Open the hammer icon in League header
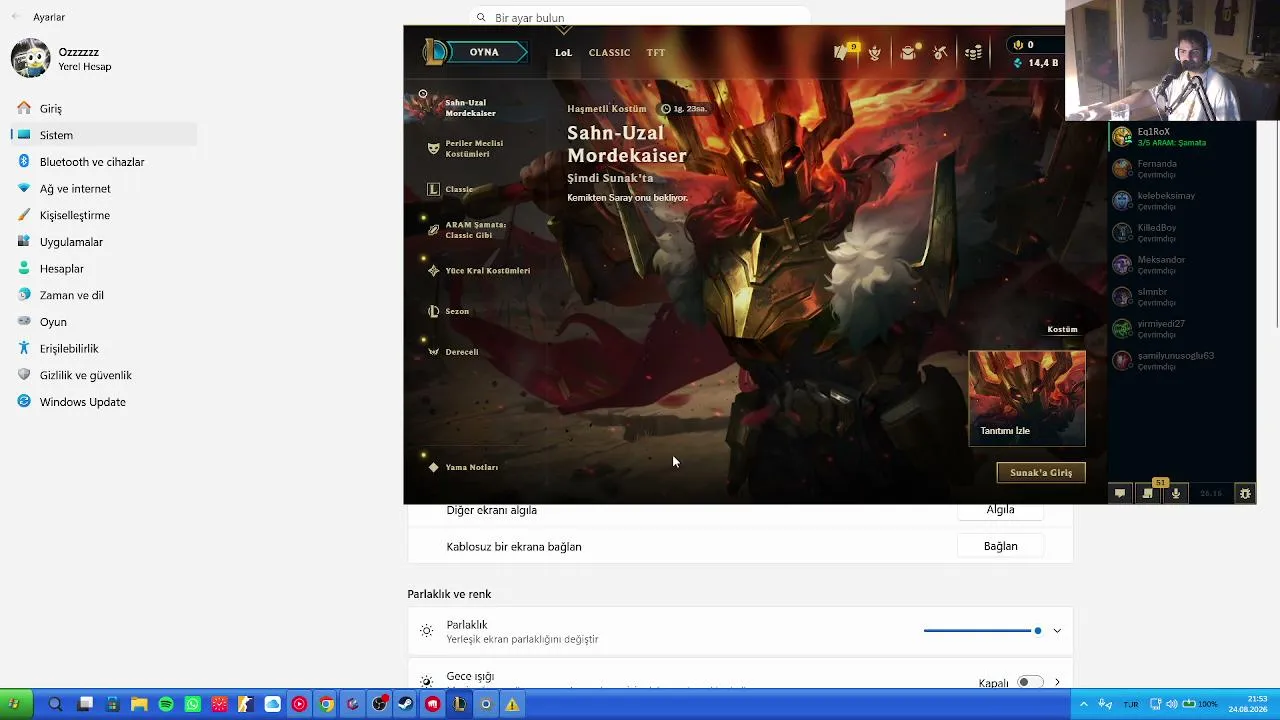 [x=940, y=52]
